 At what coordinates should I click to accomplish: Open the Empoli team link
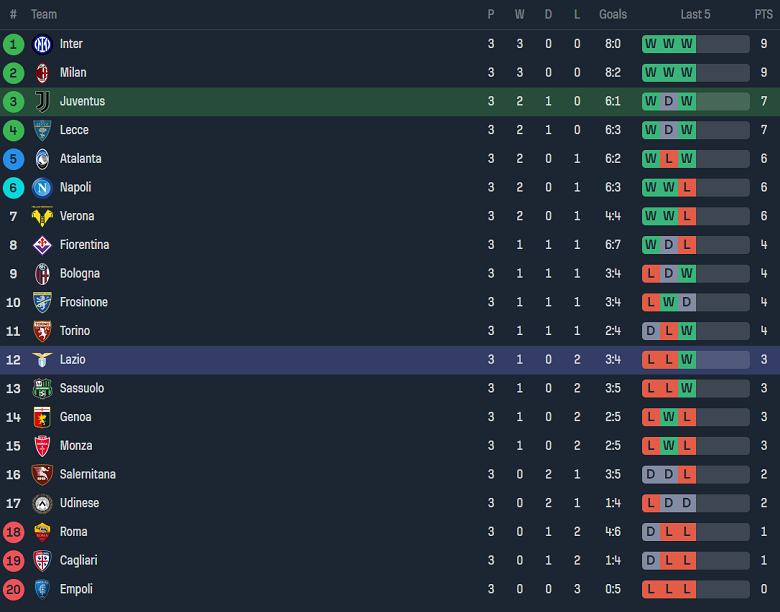point(76,590)
